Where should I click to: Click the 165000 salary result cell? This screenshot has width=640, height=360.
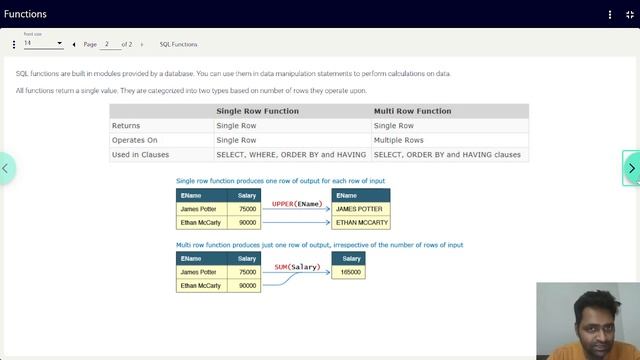[349, 272]
